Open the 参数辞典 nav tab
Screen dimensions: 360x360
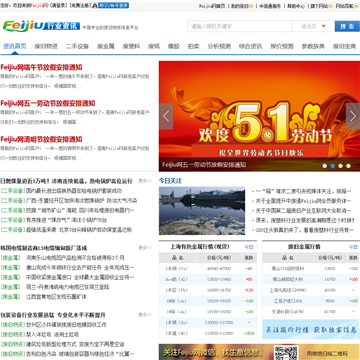click(313, 46)
